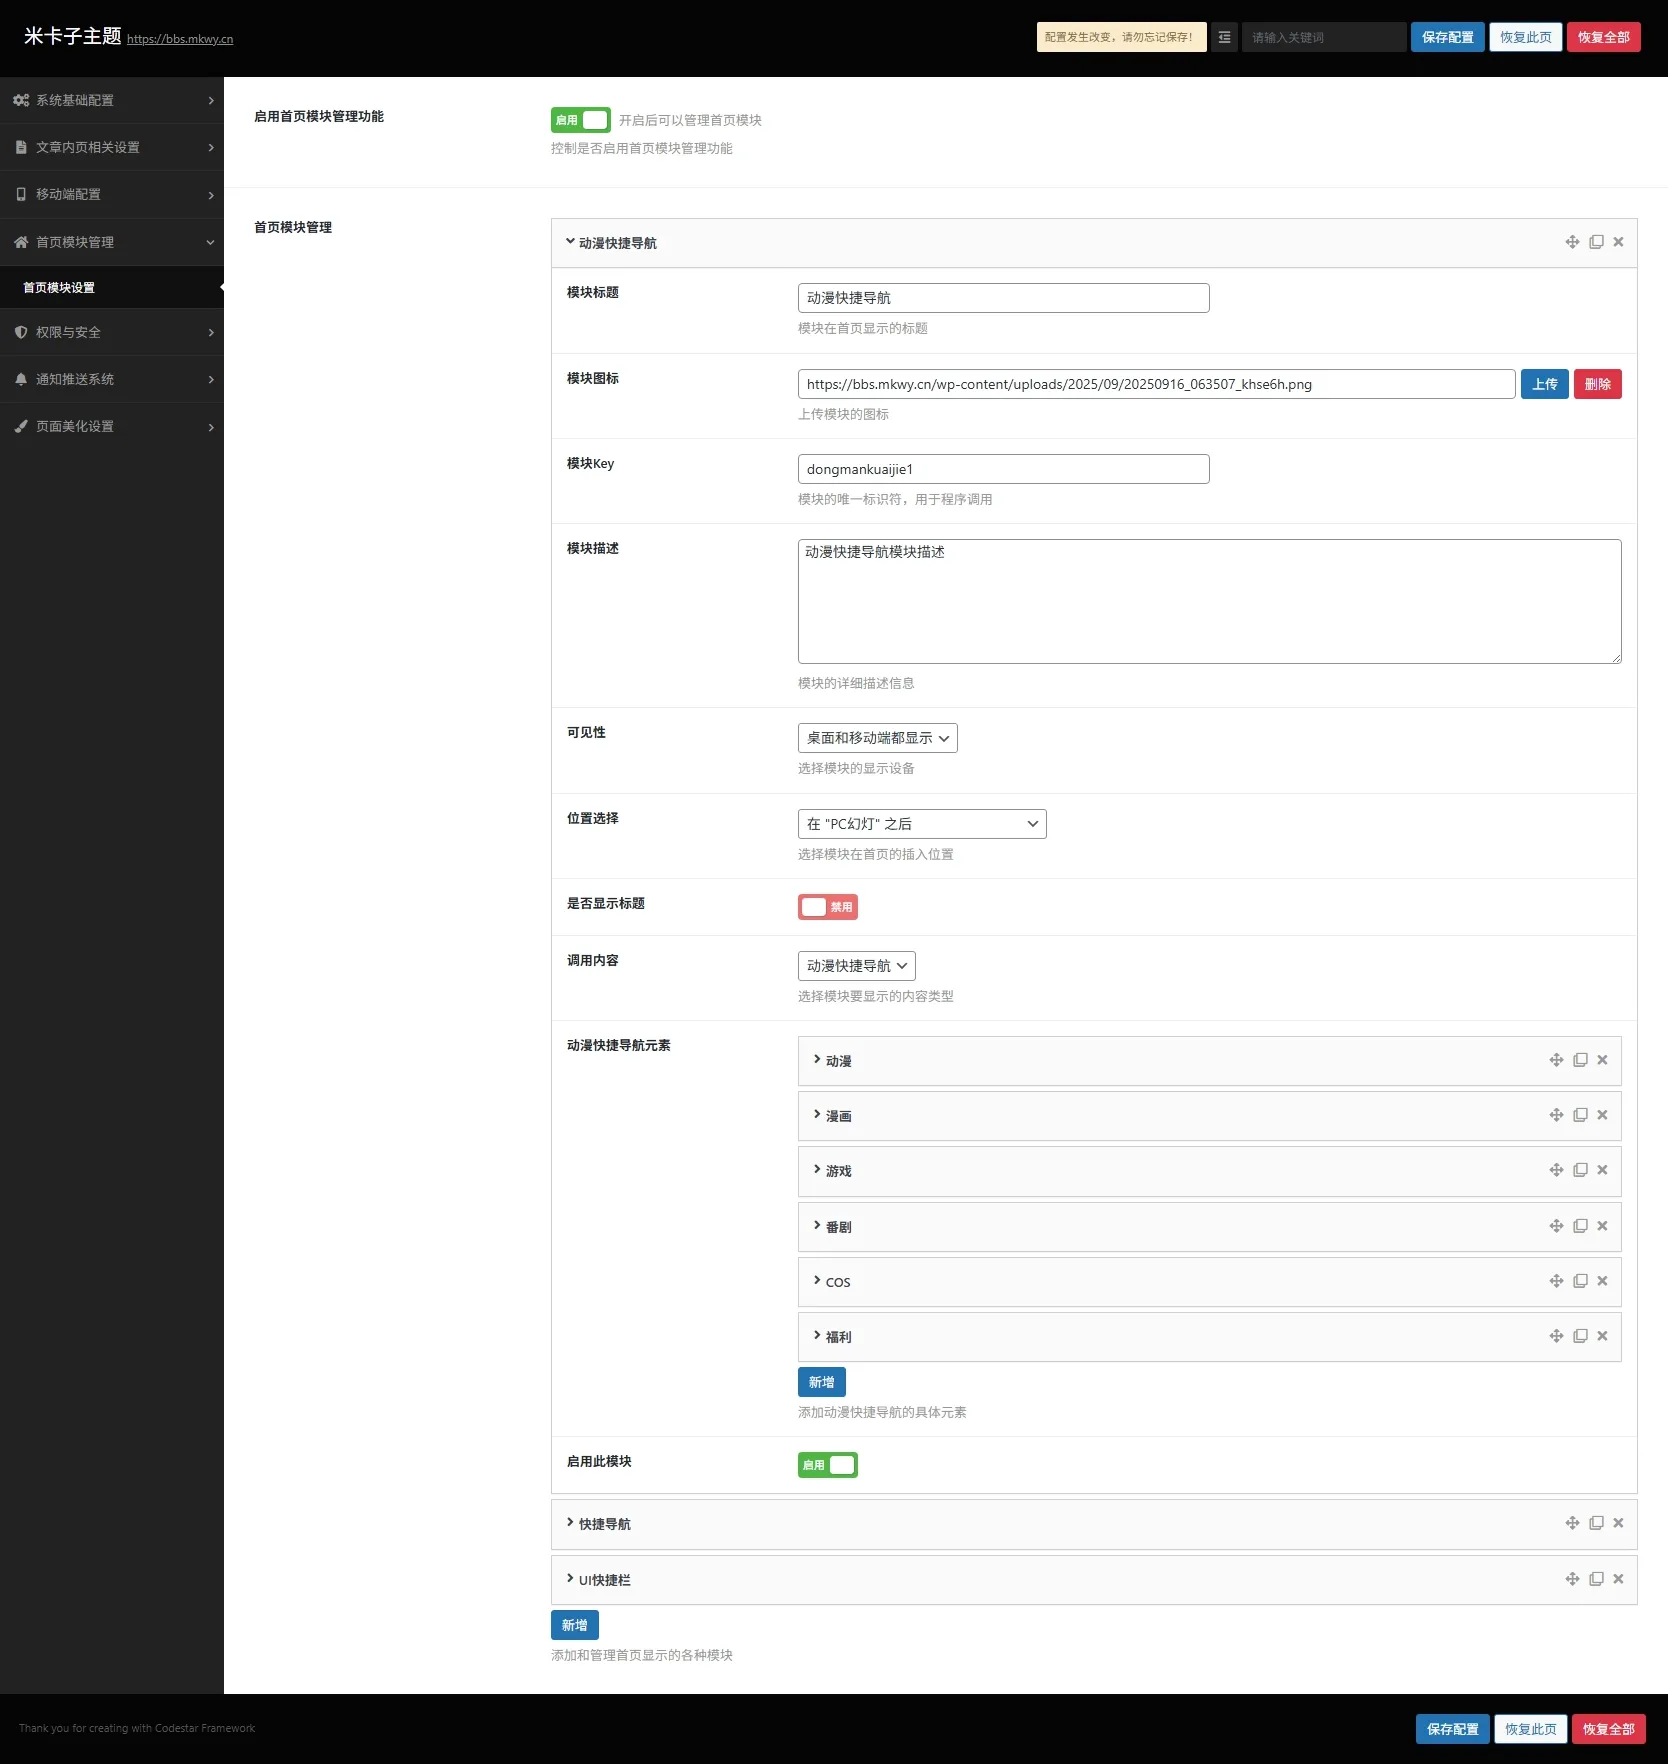1668x1764 pixels.
Task: Click the expand-all icon beside search box
Action: (x=1224, y=37)
